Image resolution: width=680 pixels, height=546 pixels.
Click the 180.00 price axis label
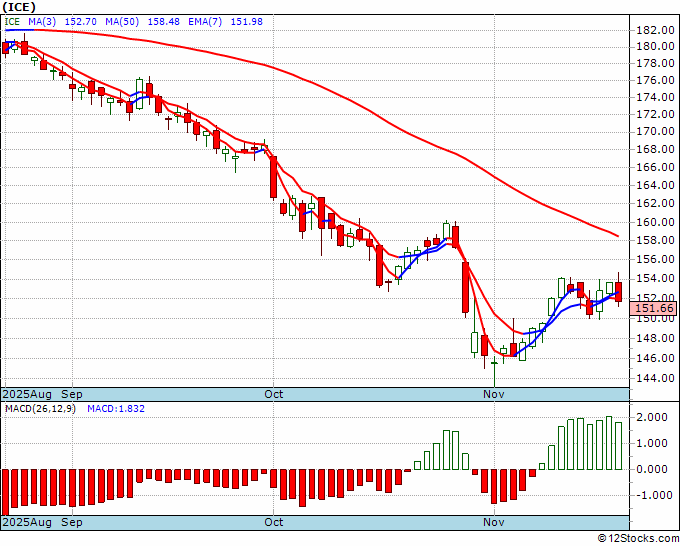655,46
